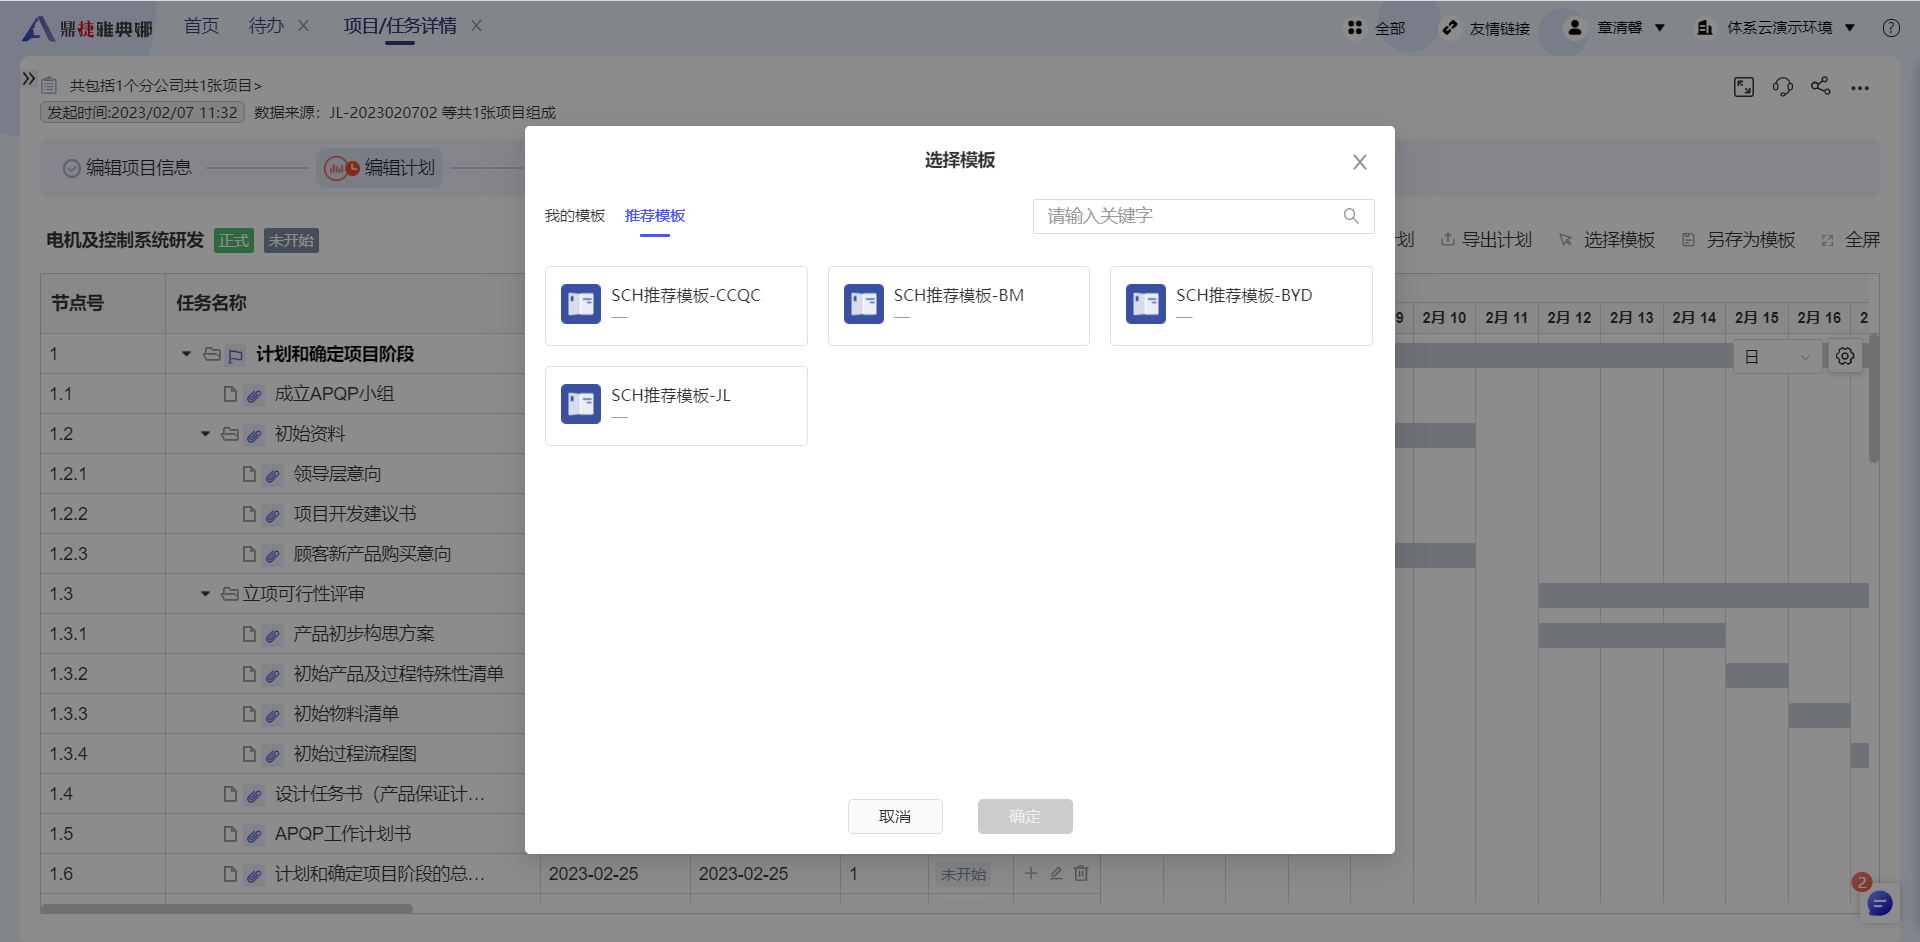
Task: Click the vertical scrollbar of the Gantt
Action: point(1874,398)
